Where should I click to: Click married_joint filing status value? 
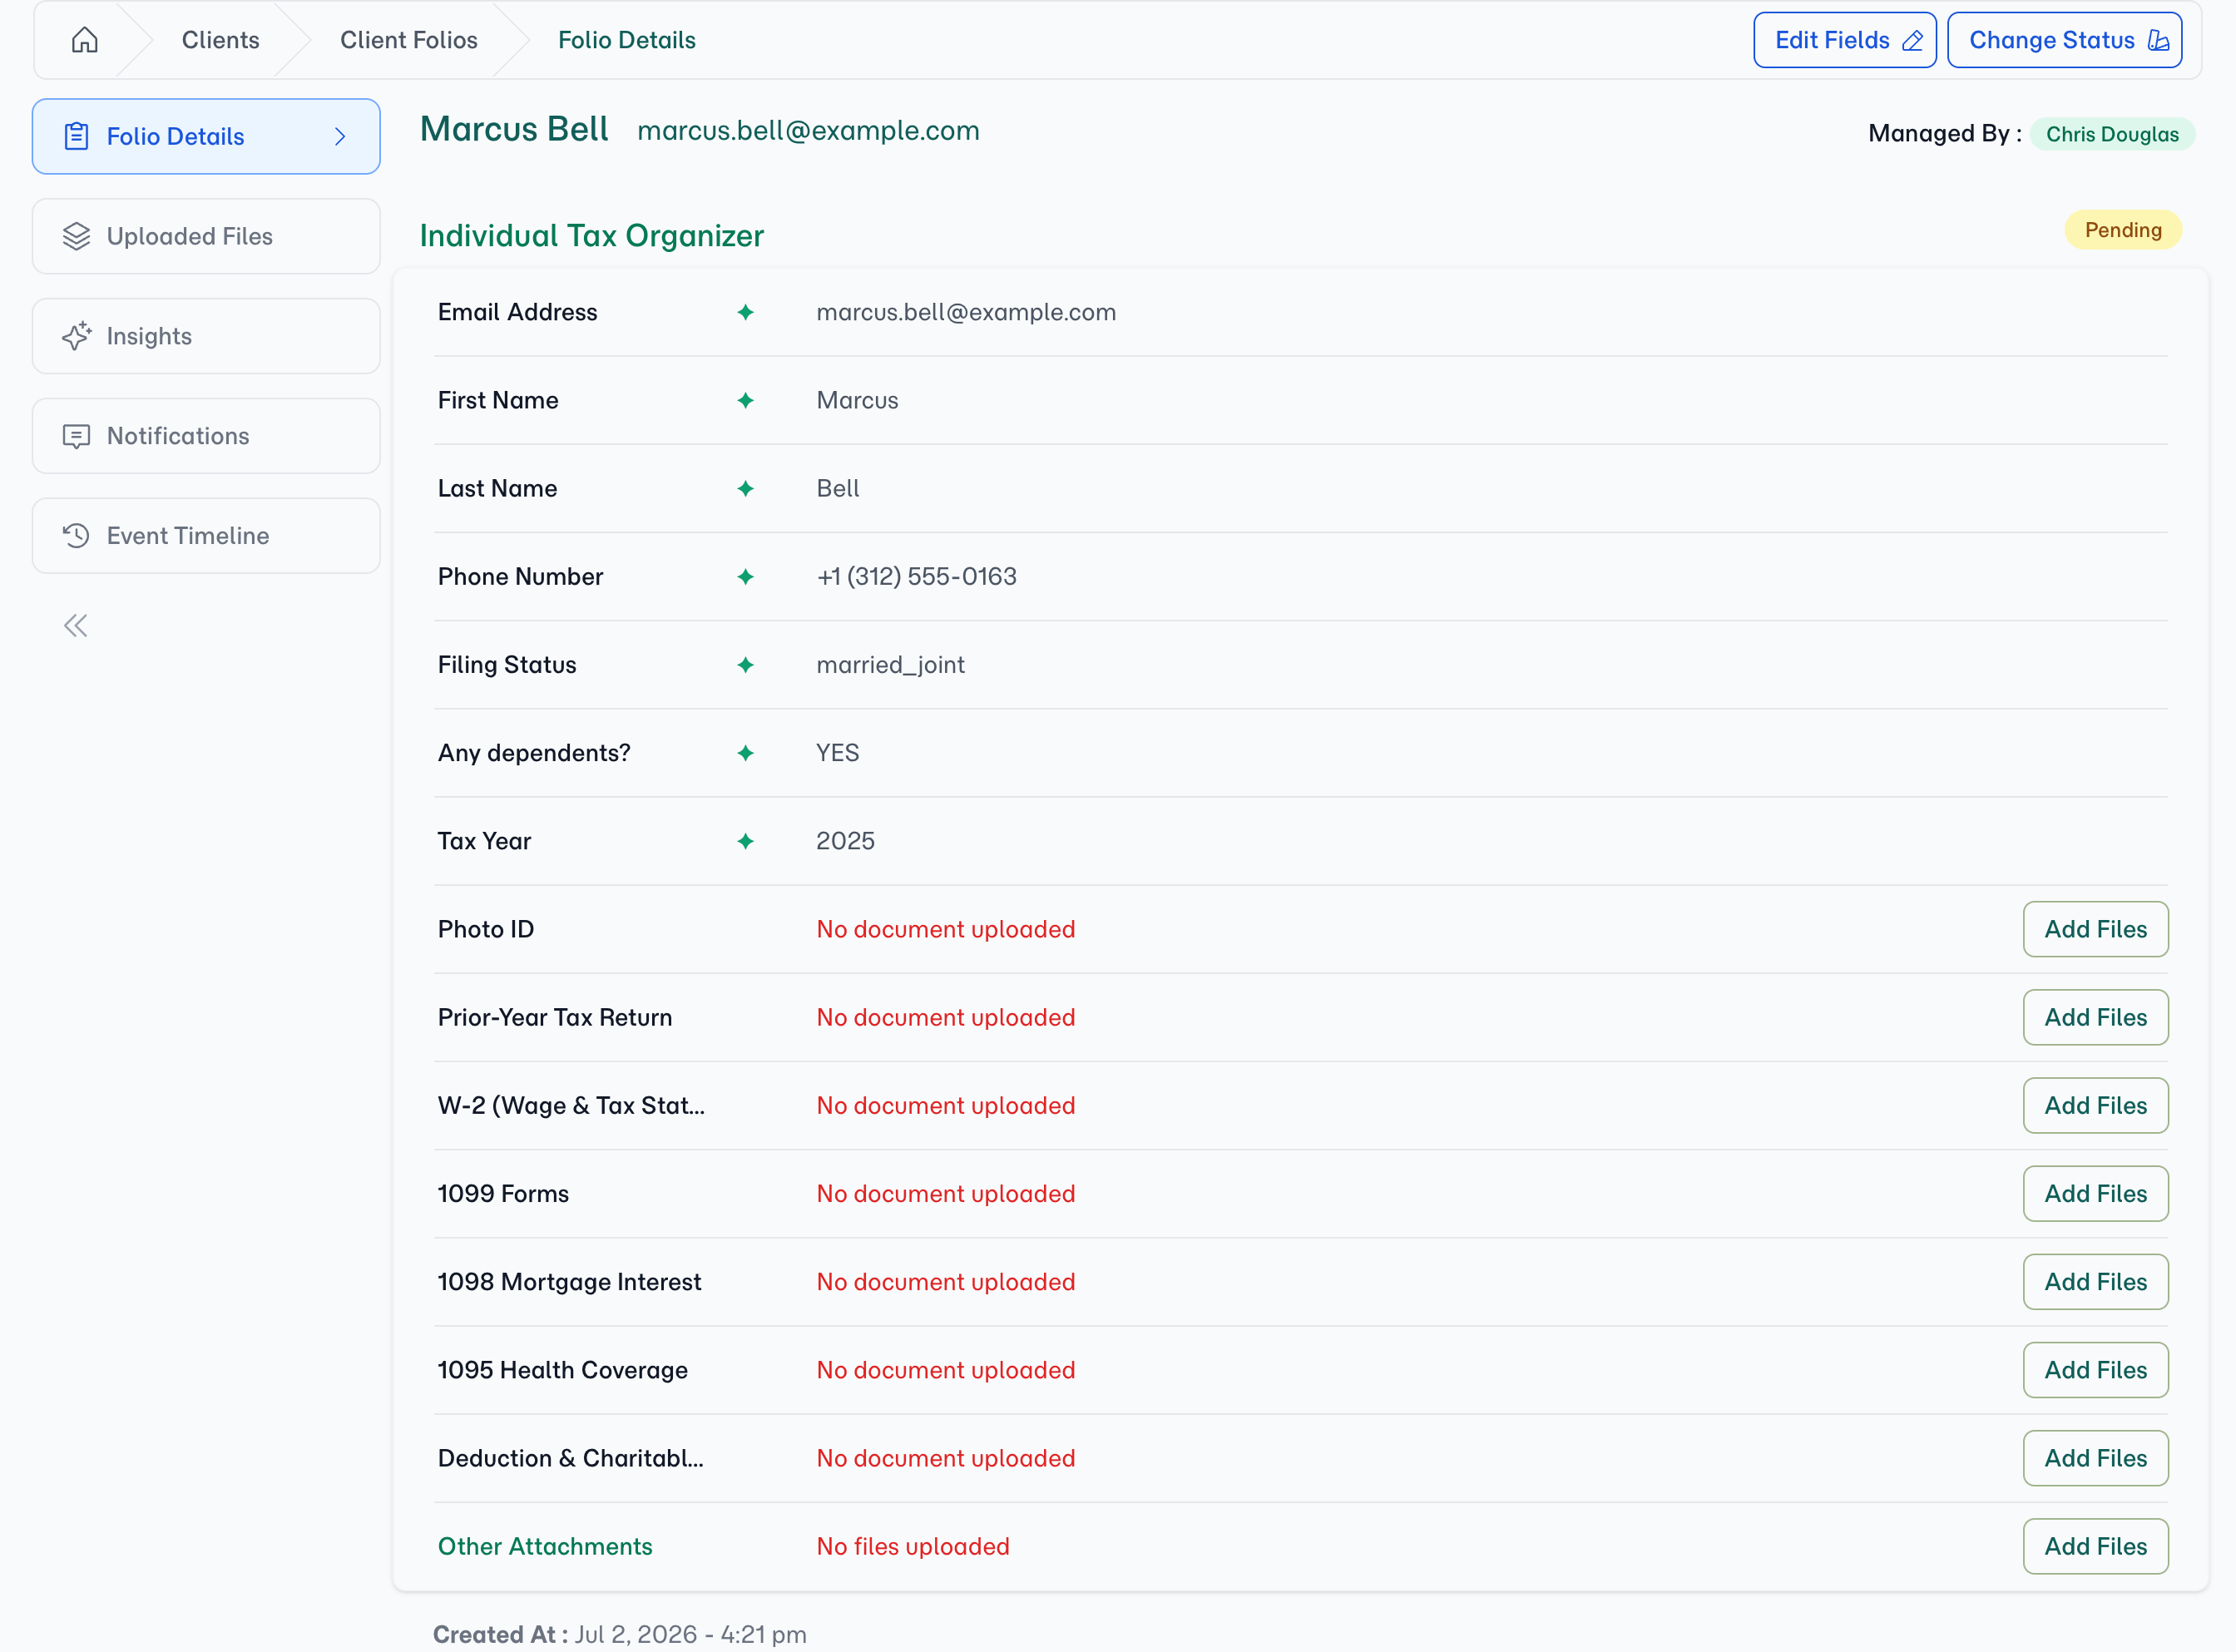pyautogui.click(x=890, y=665)
